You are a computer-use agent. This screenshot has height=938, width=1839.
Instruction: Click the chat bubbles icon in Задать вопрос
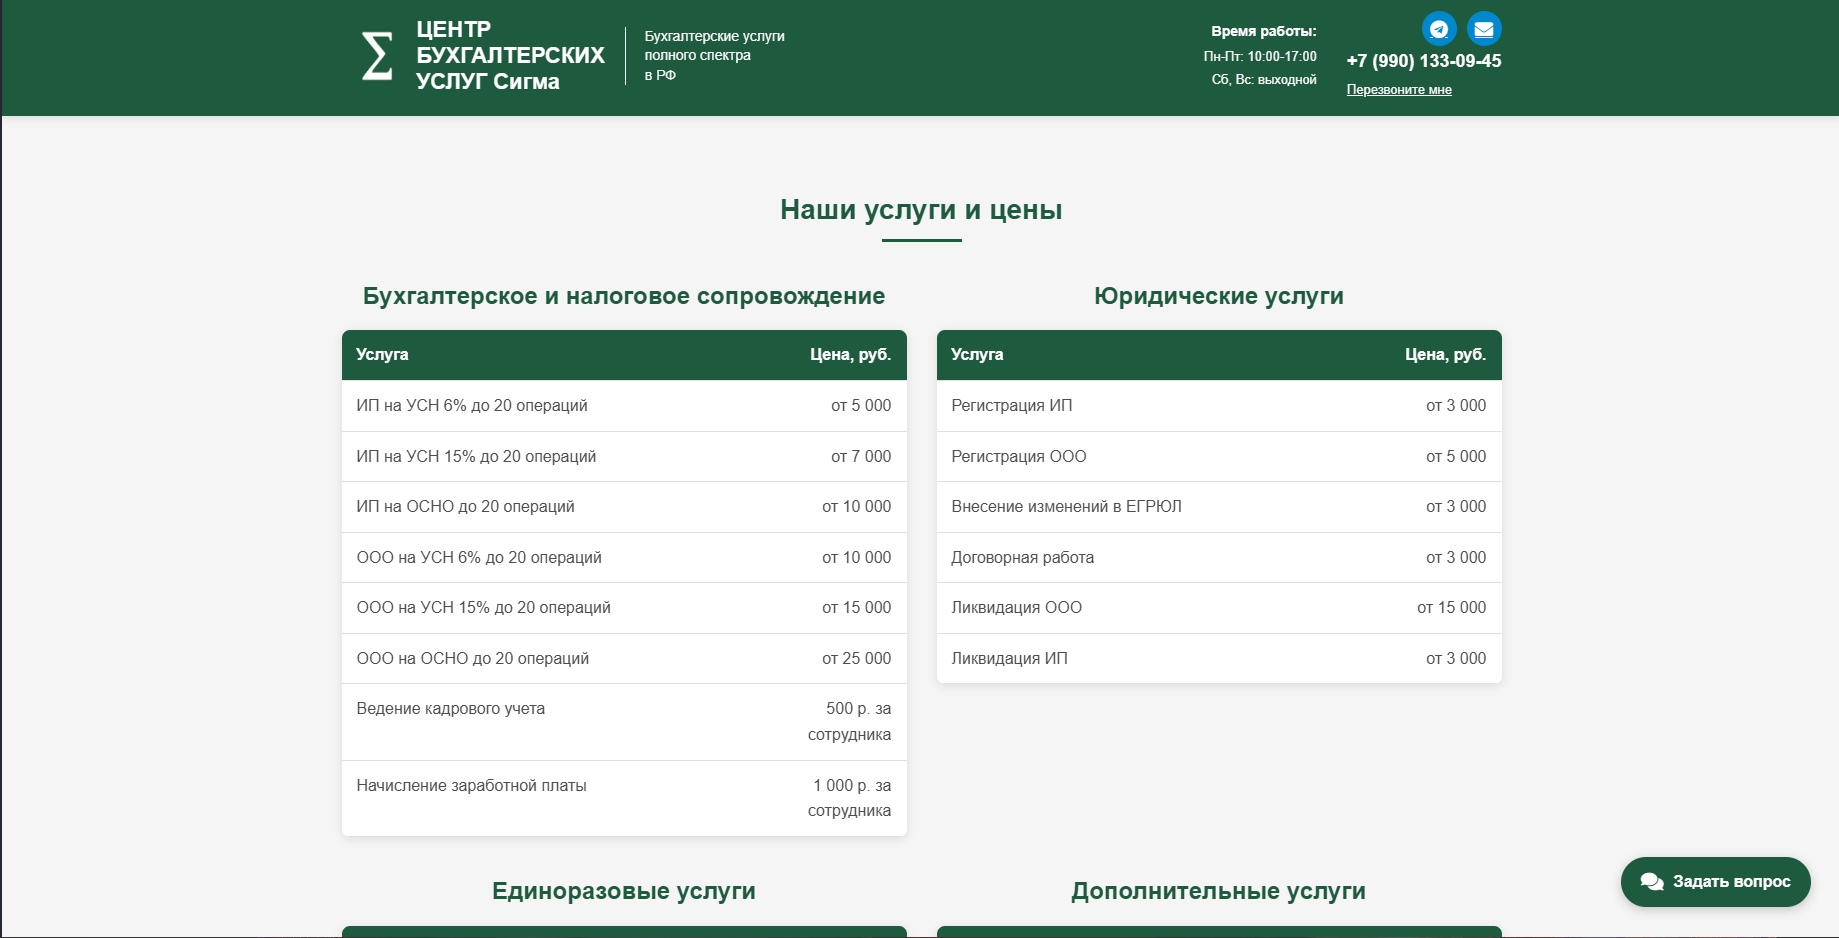[1652, 882]
